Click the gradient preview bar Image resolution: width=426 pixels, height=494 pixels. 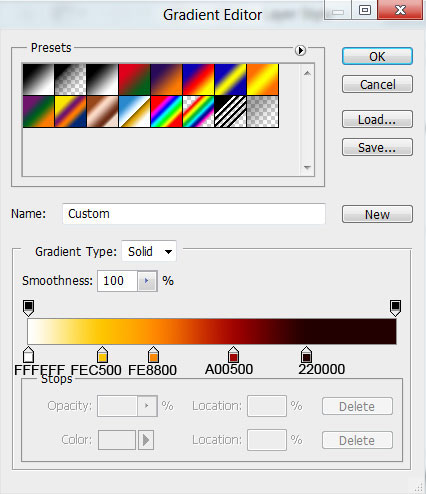(212, 331)
